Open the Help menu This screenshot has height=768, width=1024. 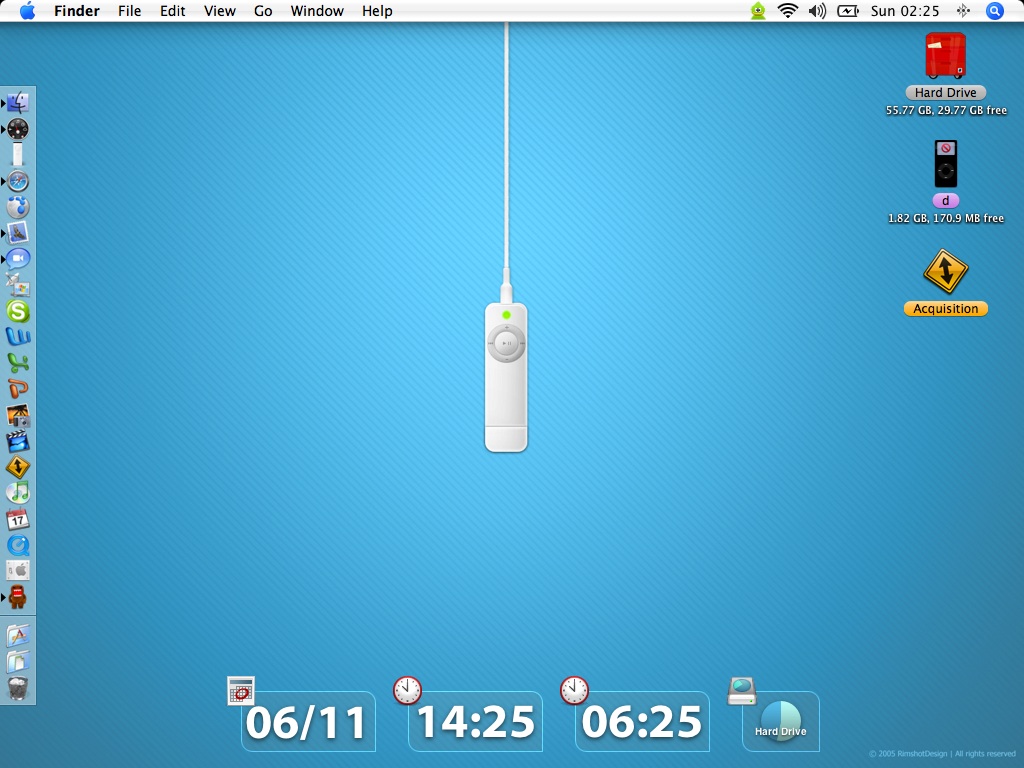coord(377,11)
